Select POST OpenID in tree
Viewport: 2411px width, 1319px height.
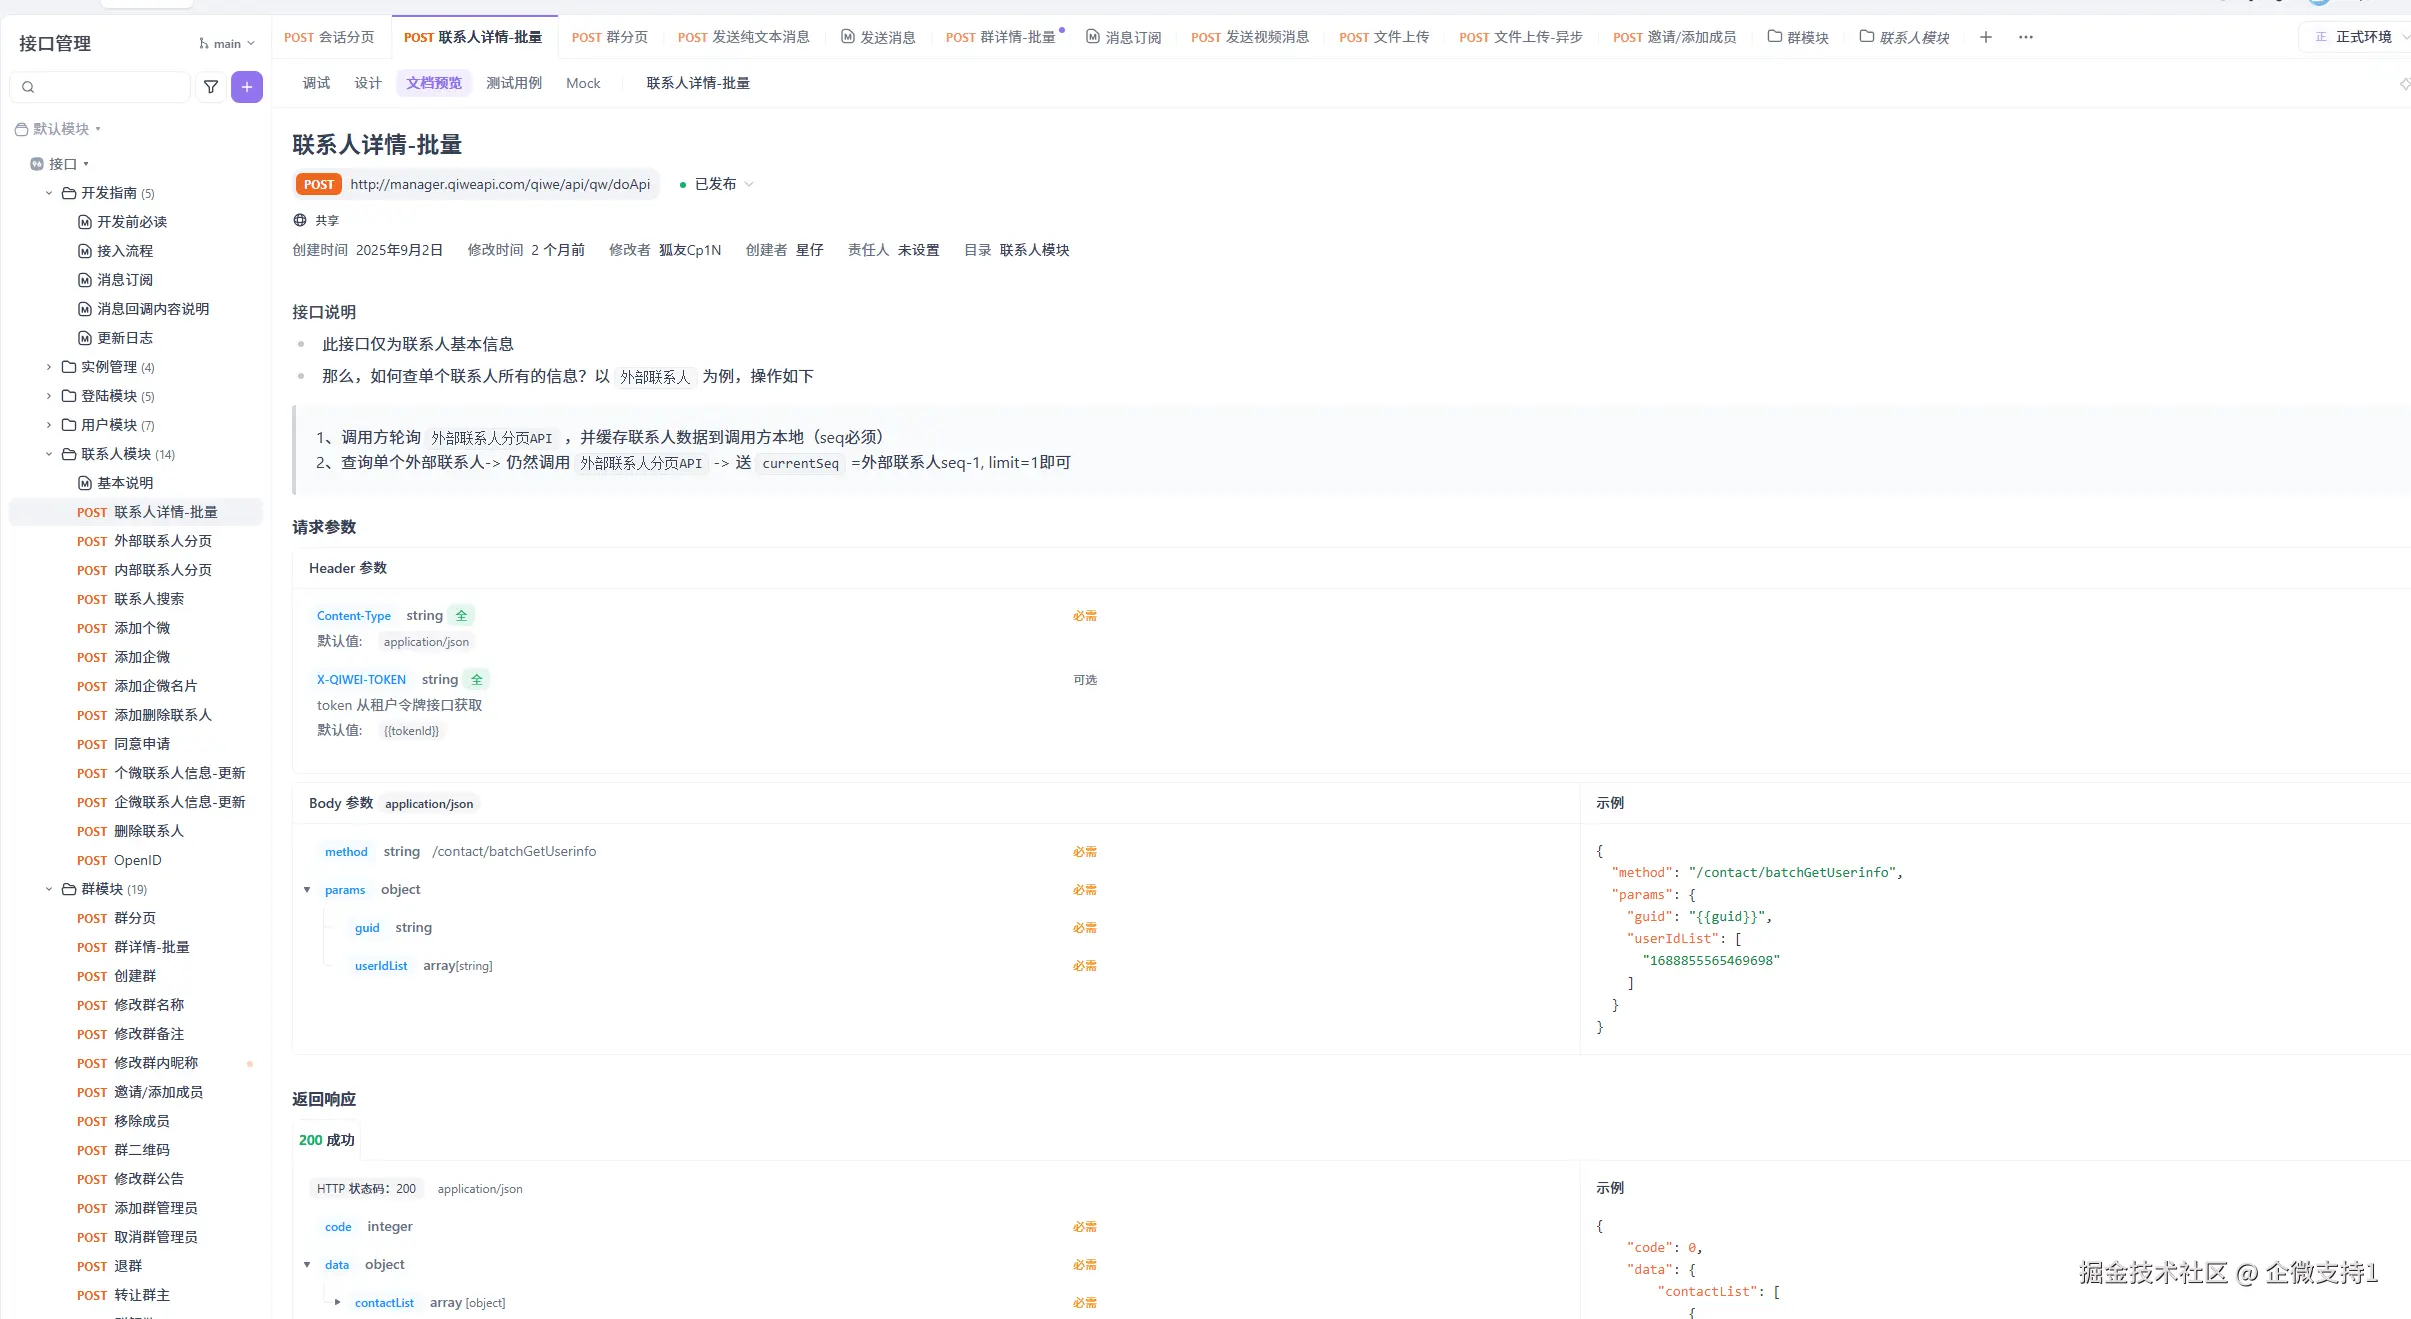pos(119,860)
